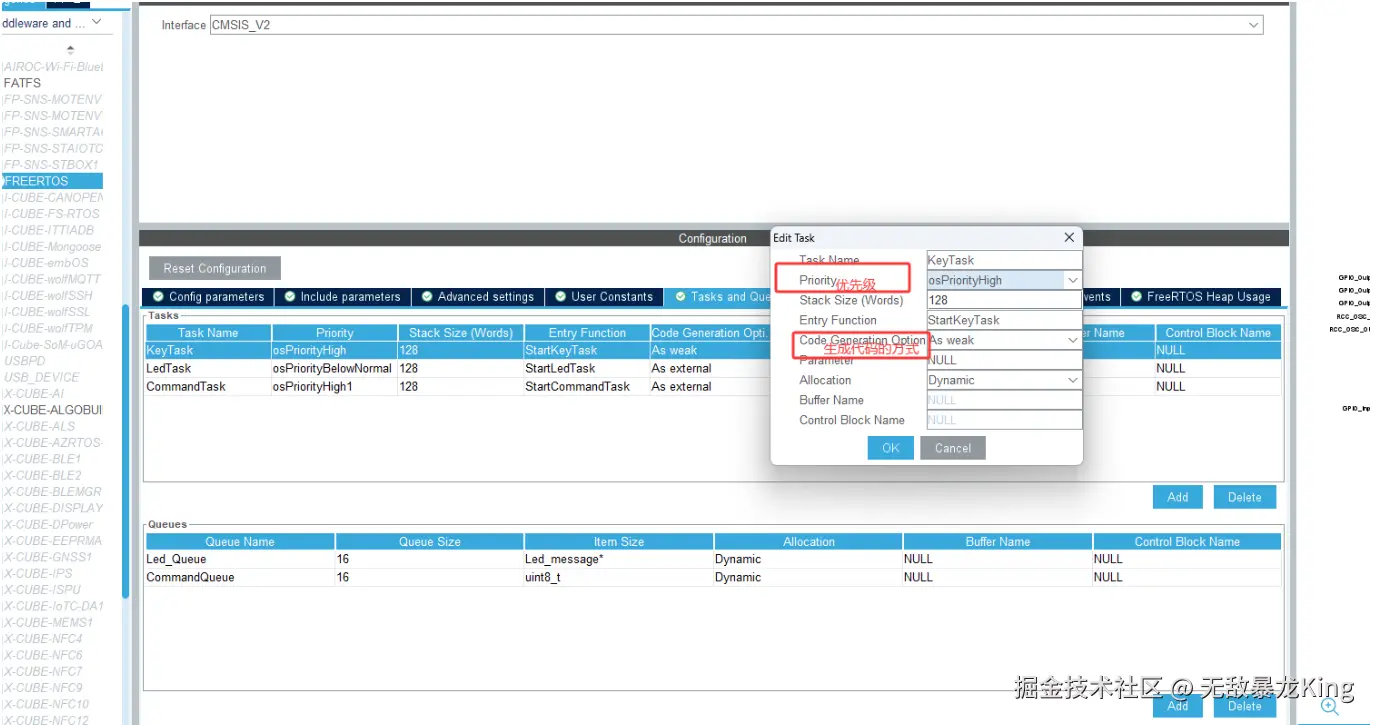The image size is (1375, 725).
Task: Click the Stack Size (Words) column header
Action: point(461,333)
